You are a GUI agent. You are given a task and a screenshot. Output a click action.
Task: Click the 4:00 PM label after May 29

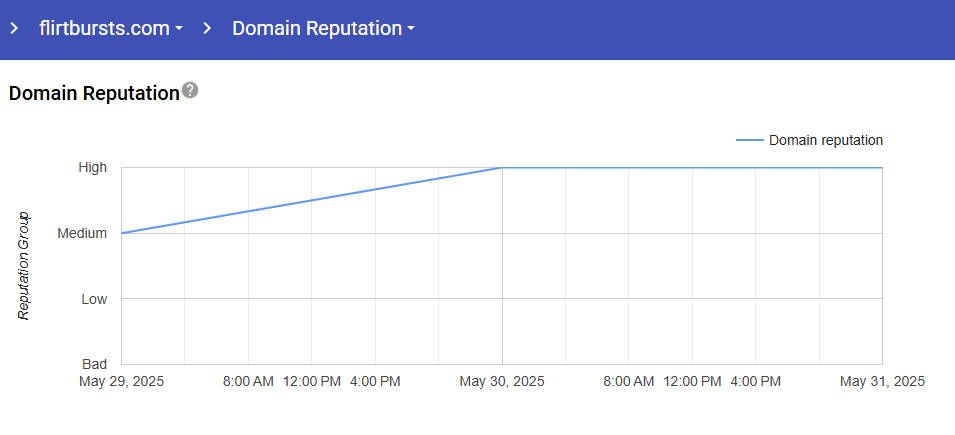(376, 381)
